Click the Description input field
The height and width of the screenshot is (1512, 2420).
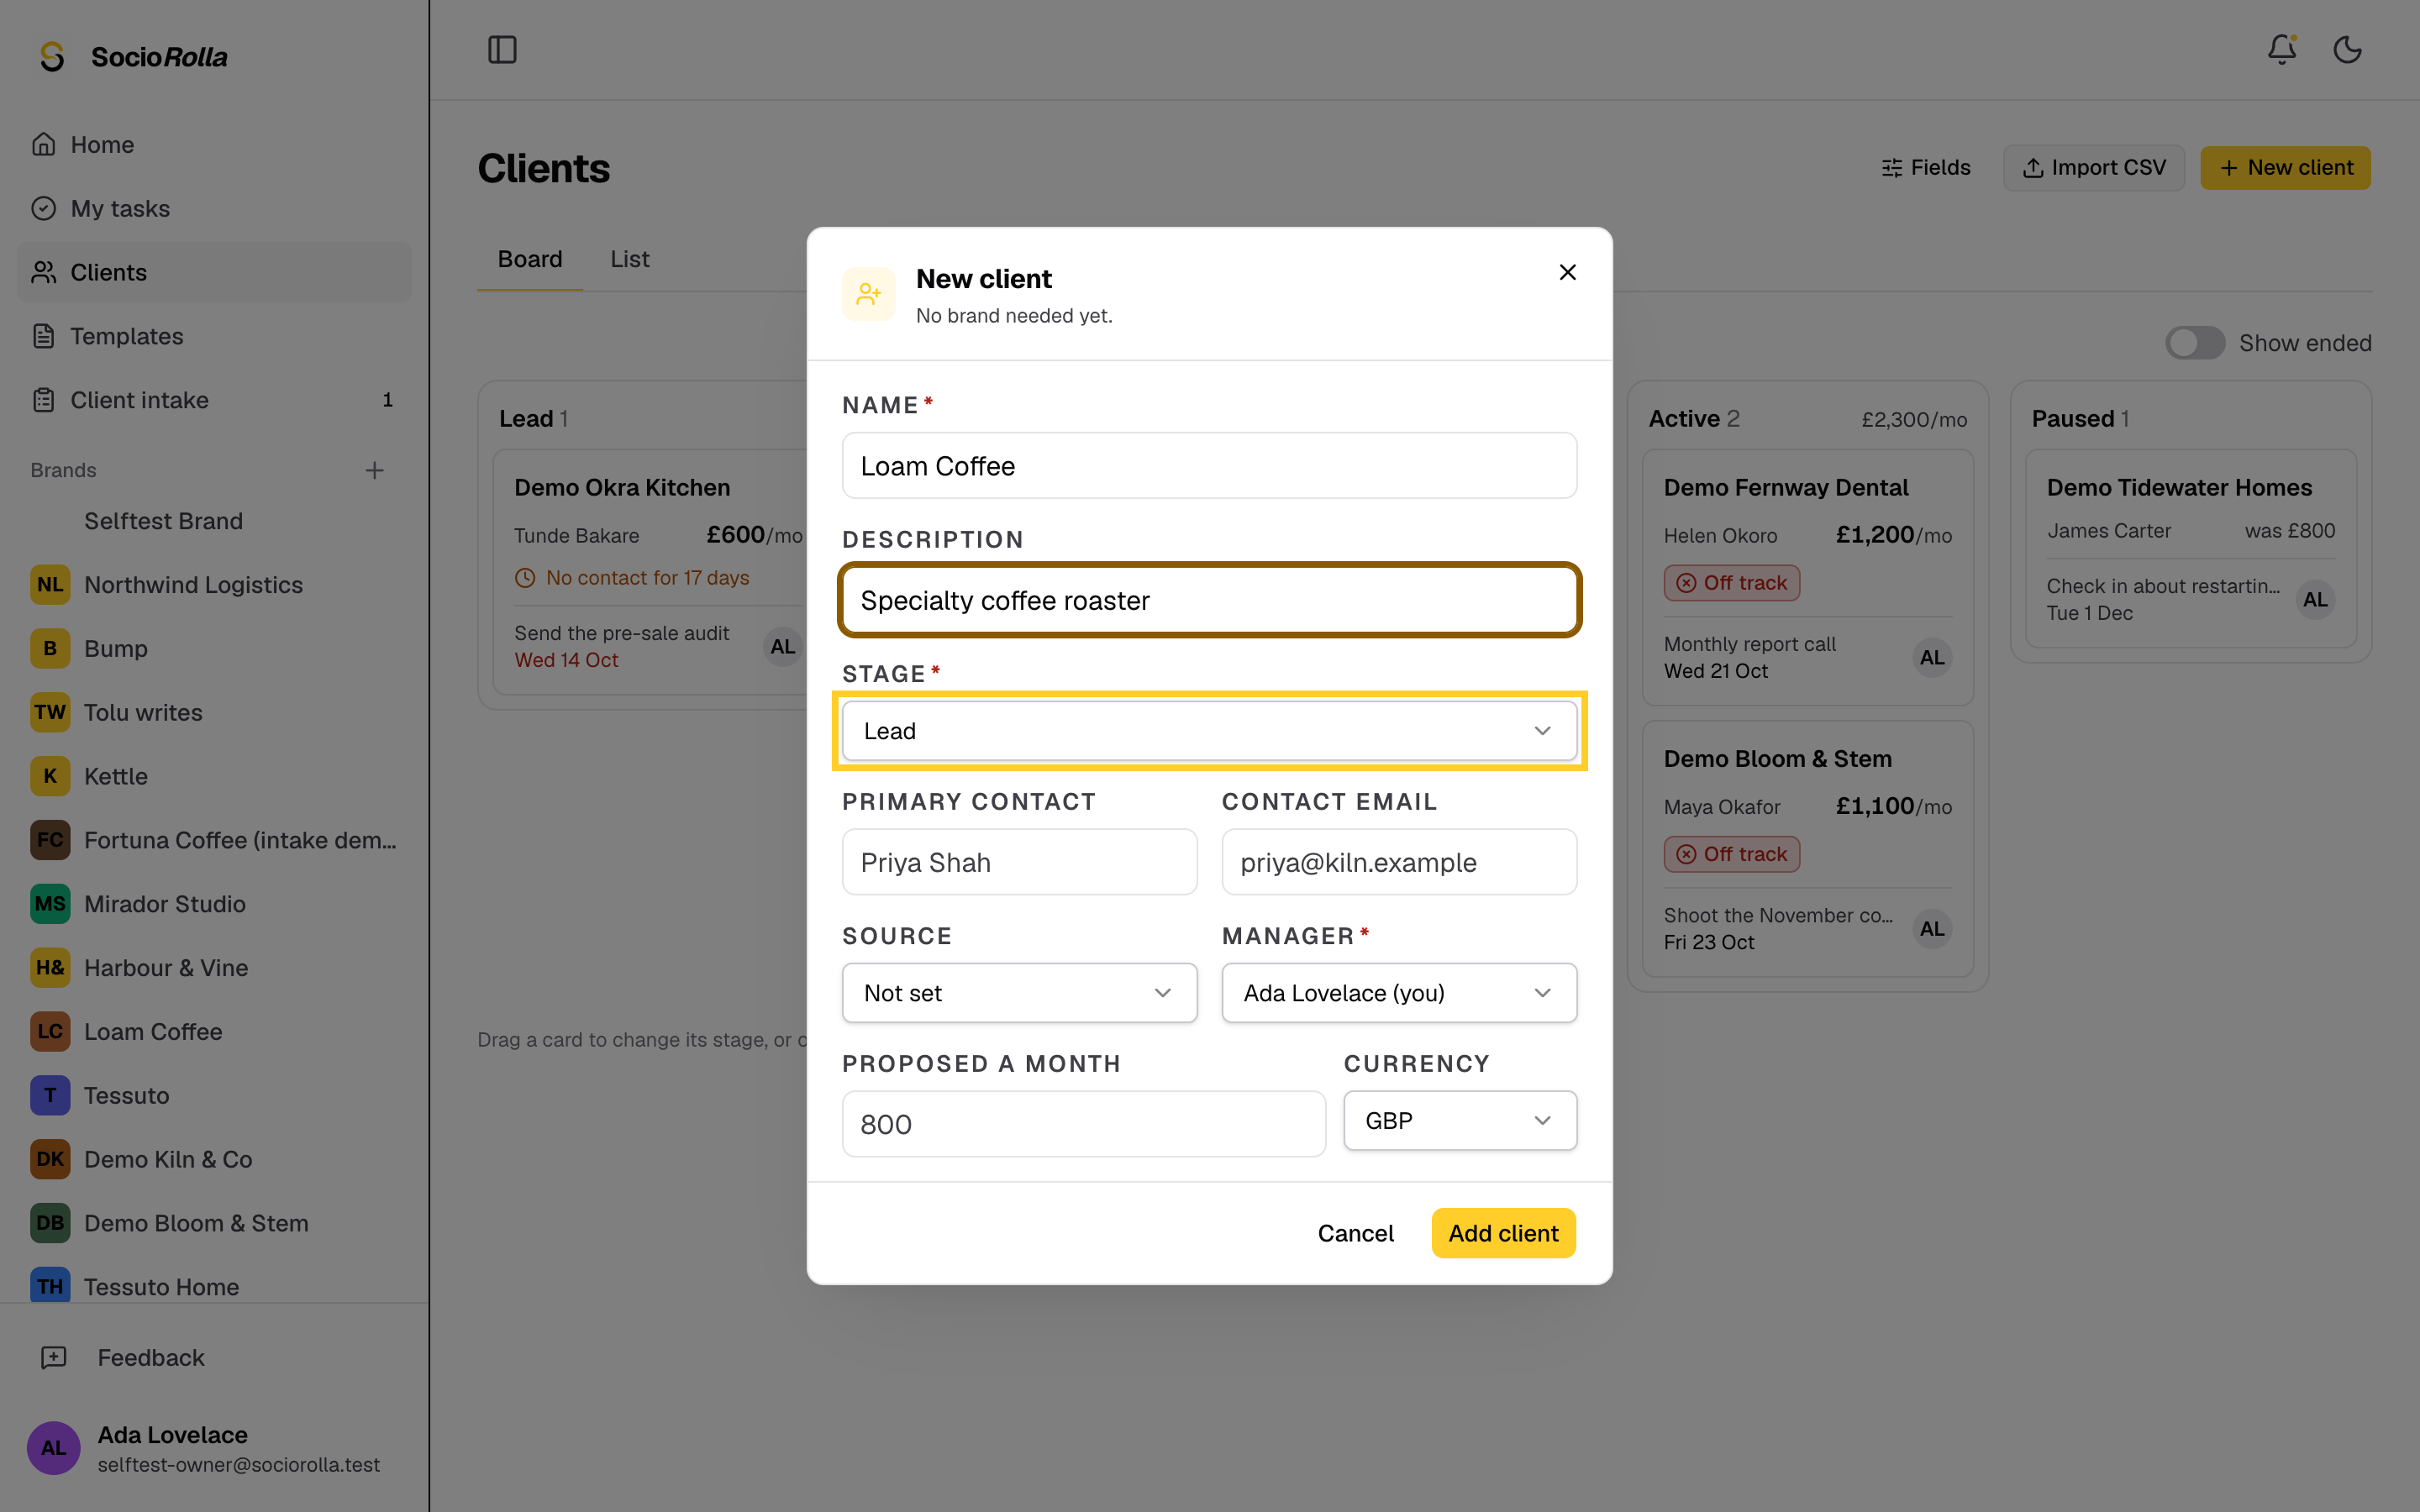tap(1209, 600)
